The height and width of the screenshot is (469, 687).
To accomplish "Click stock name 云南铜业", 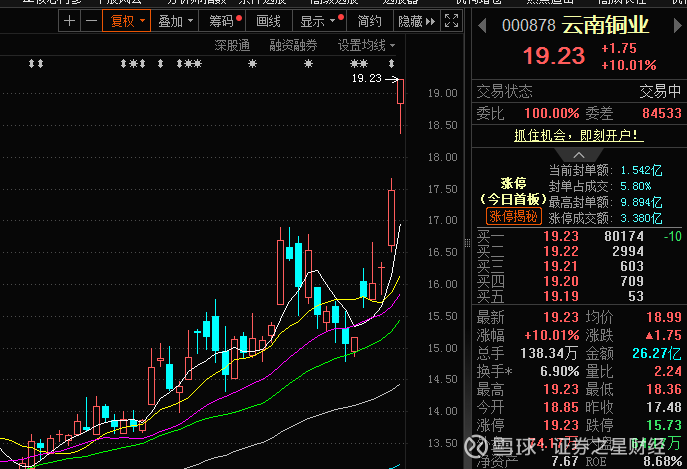I will coord(605,25).
